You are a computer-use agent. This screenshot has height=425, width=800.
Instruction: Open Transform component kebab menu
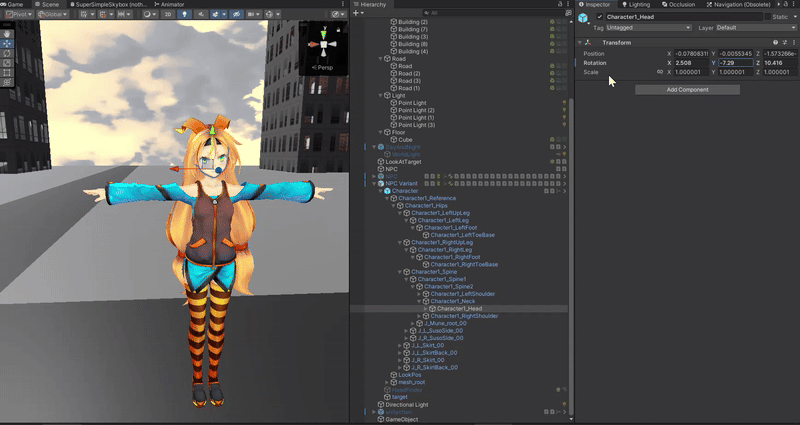click(794, 42)
